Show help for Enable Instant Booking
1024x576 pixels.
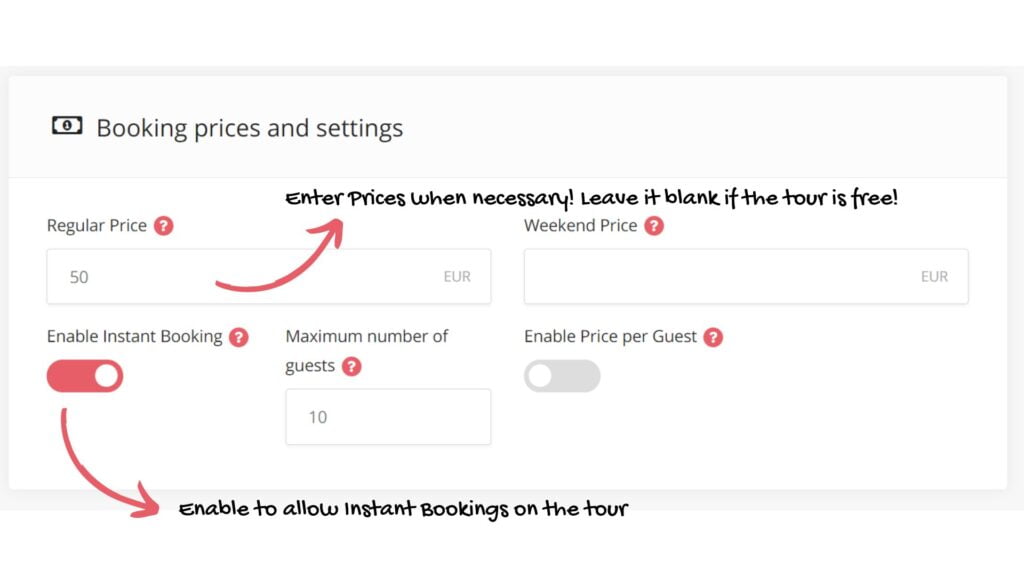pyautogui.click(x=239, y=337)
